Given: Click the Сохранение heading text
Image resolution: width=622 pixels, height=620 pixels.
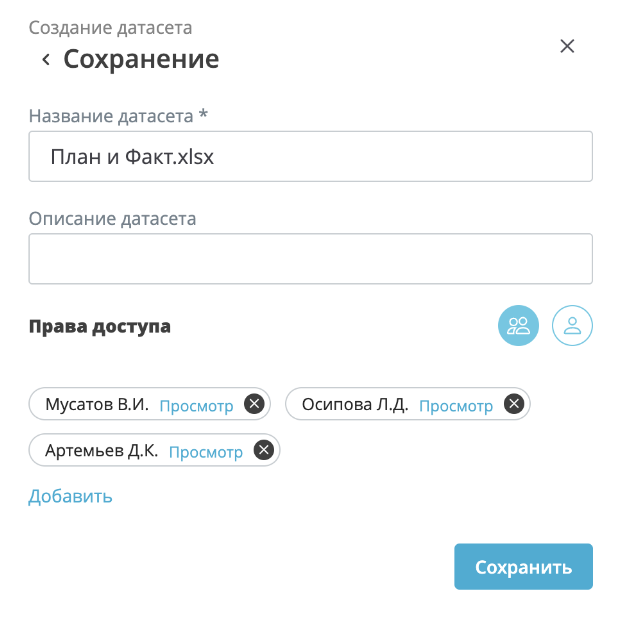Looking at the screenshot, I should pos(141,59).
